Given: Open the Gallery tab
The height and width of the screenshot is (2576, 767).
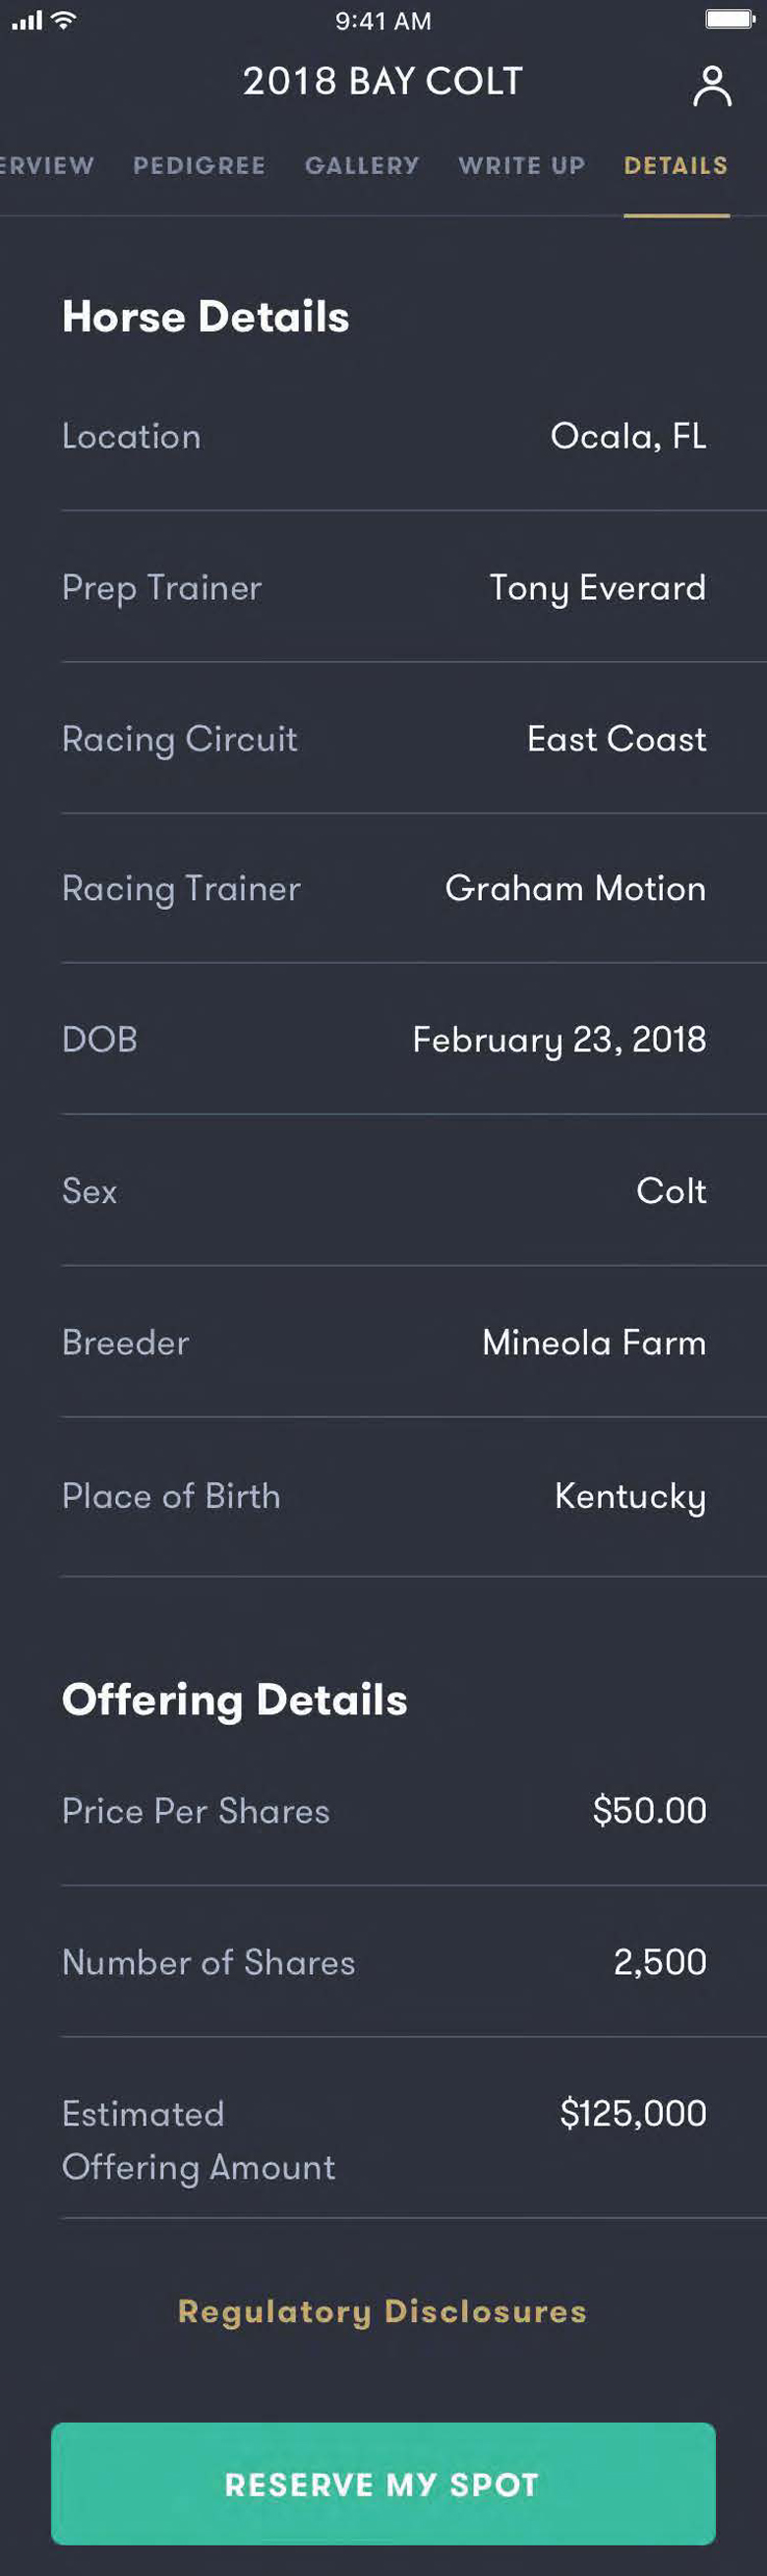Looking at the screenshot, I should pos(362,166).
